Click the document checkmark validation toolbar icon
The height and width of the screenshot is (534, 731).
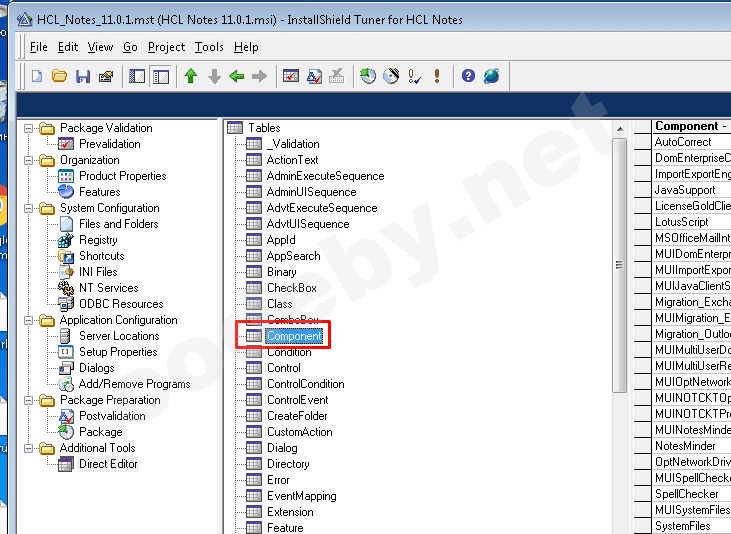pyautogui.click(x=314, y=76)
